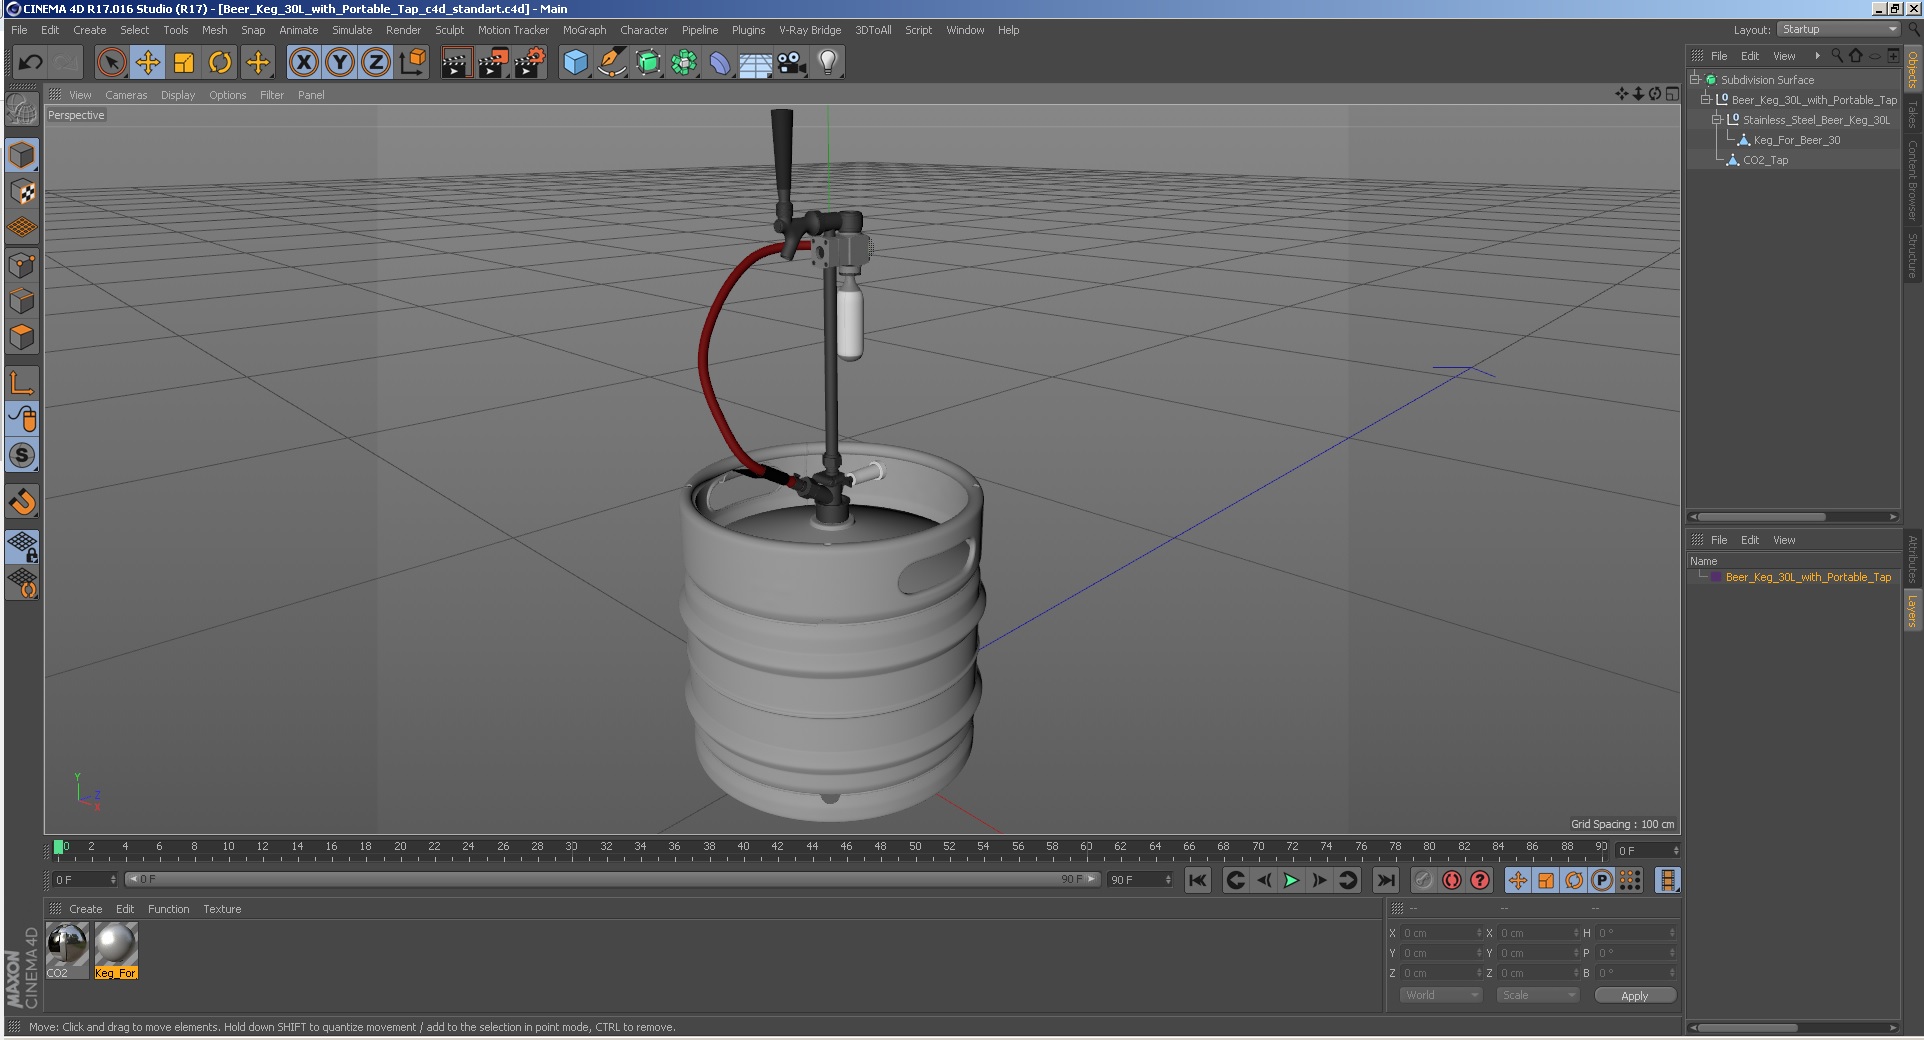Image resolution: width=1924 pixels, height=1040 pixels.
Task: Switch to Points mode
Action: click(x=22, y=265)
